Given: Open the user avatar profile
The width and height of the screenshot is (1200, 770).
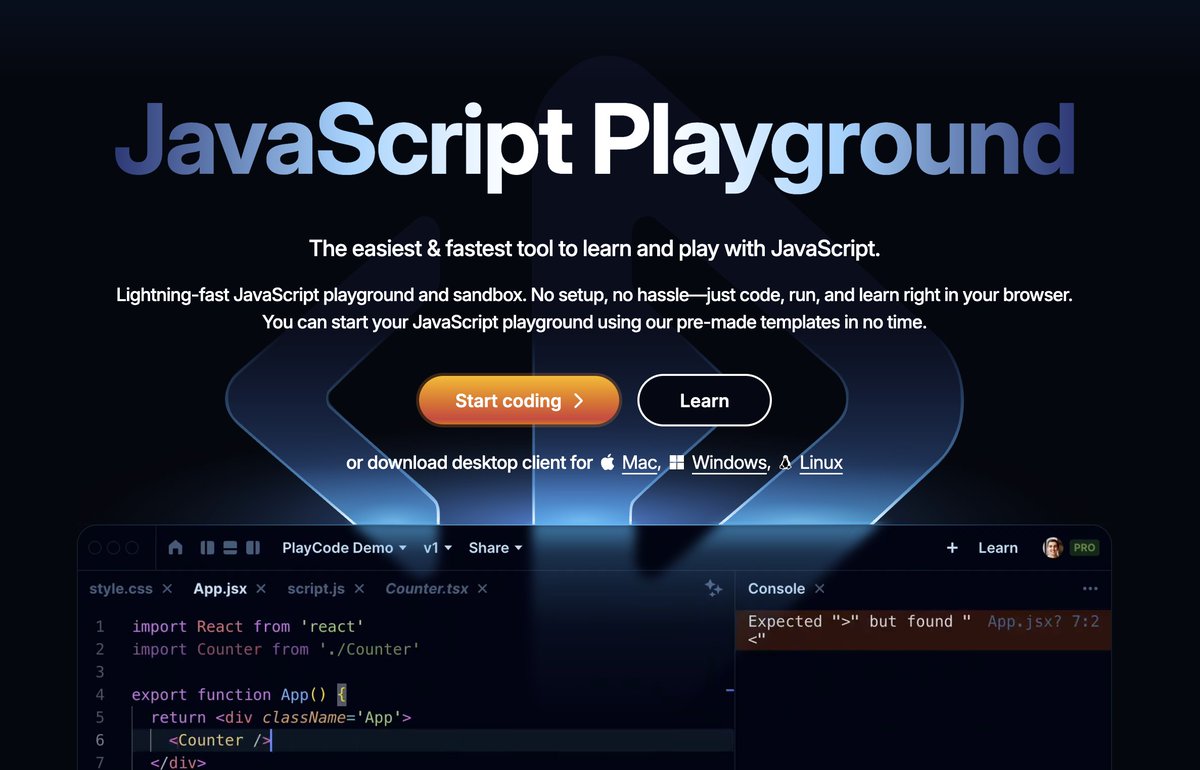Looking at the screenshot, I should pos(1052,548).
